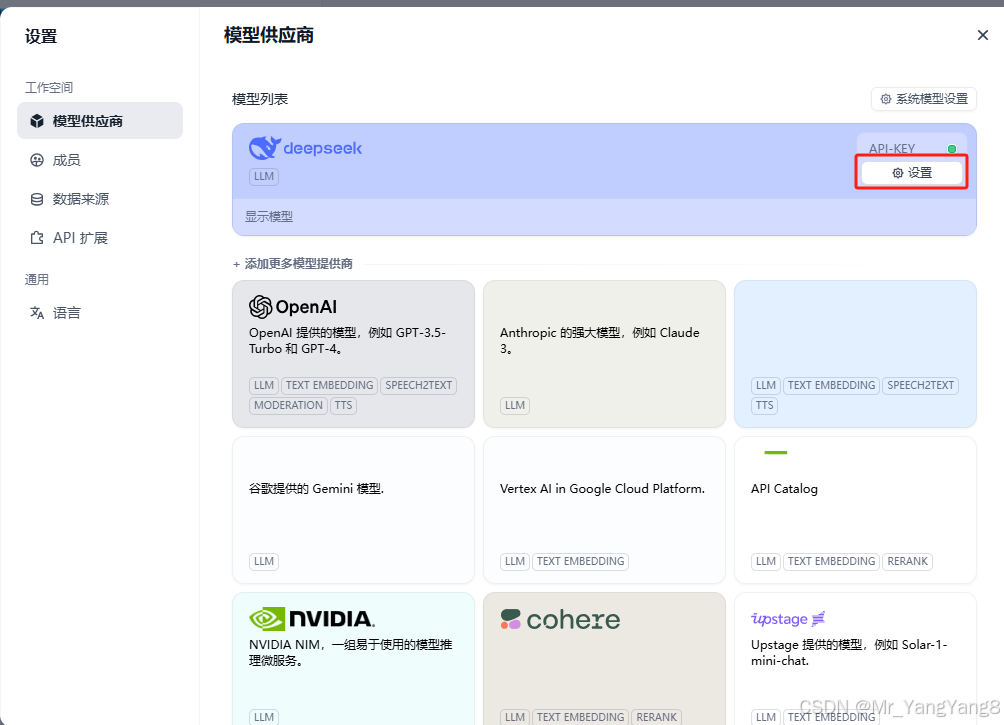Select Vertex AI in Google Cloud Platform card
This screenshot has height=725, width=1004.
coord(604,510)
